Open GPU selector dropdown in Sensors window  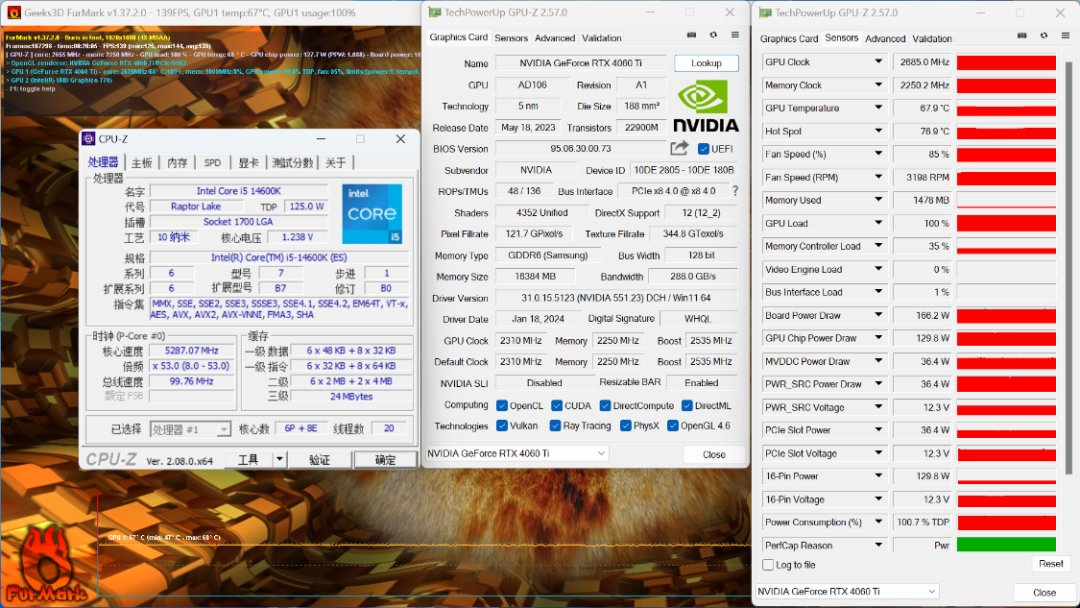pos(931,591)
